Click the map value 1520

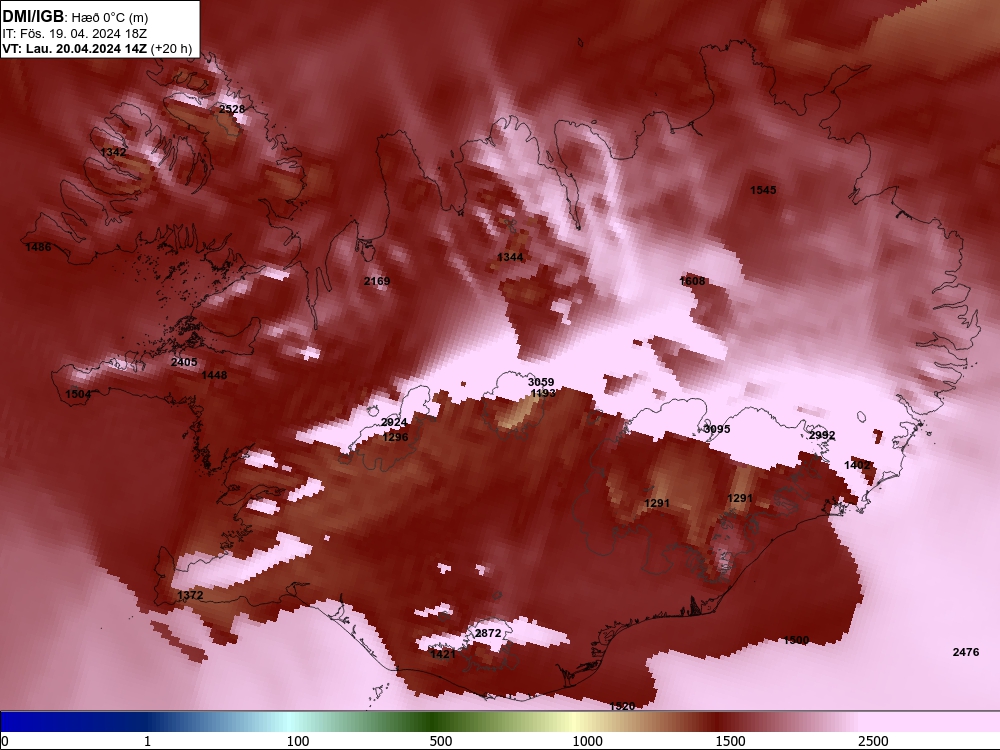622,705
